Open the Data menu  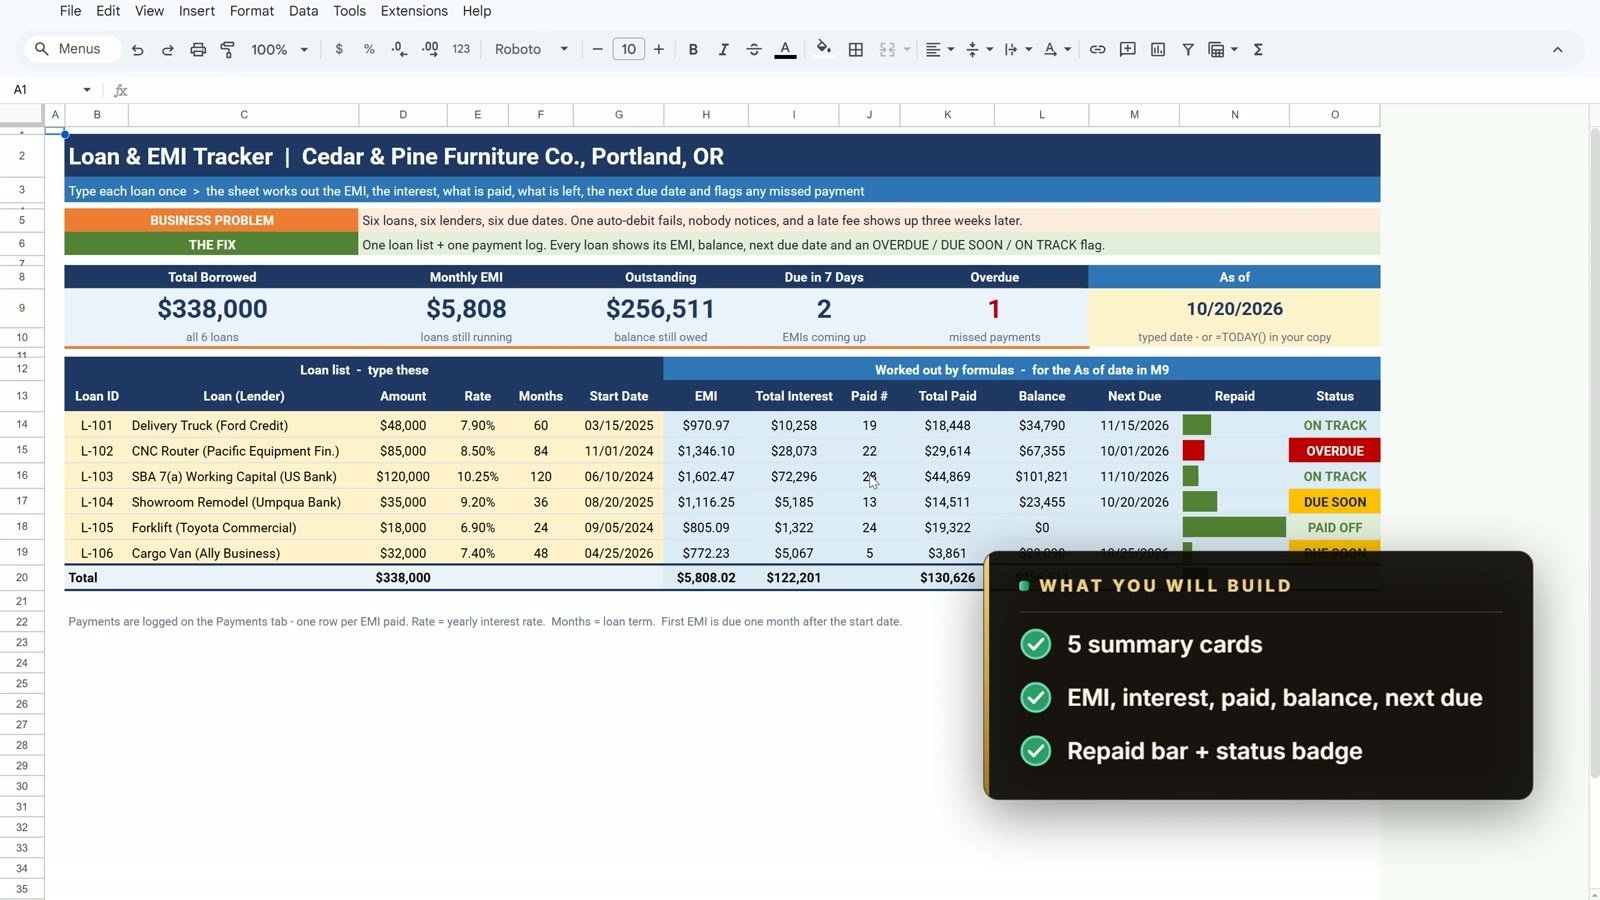(x=303, y=11)
